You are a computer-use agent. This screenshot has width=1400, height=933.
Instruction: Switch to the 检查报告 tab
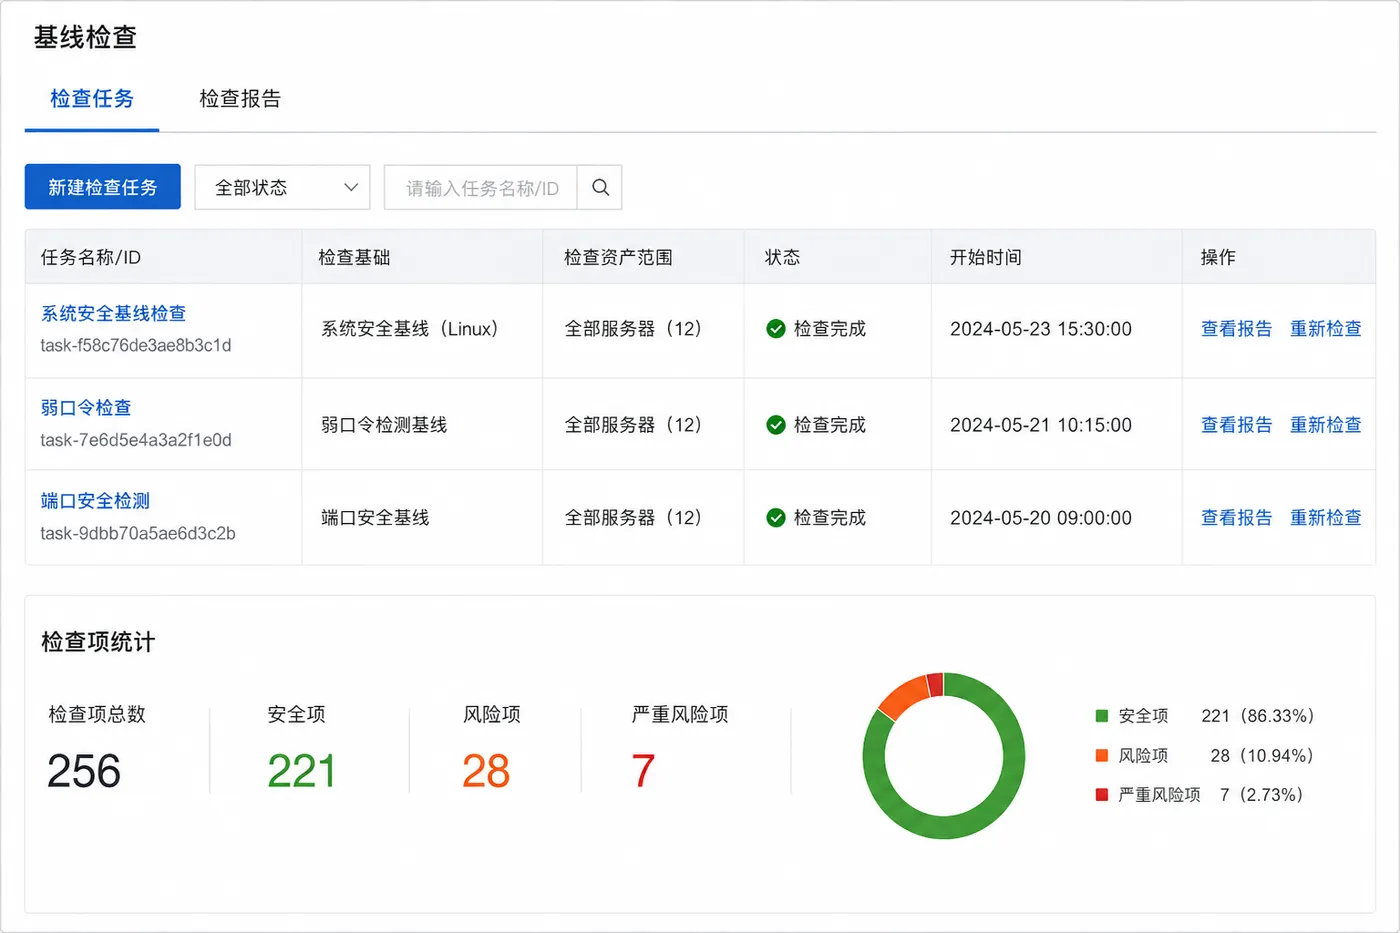(x=240, y=99)
